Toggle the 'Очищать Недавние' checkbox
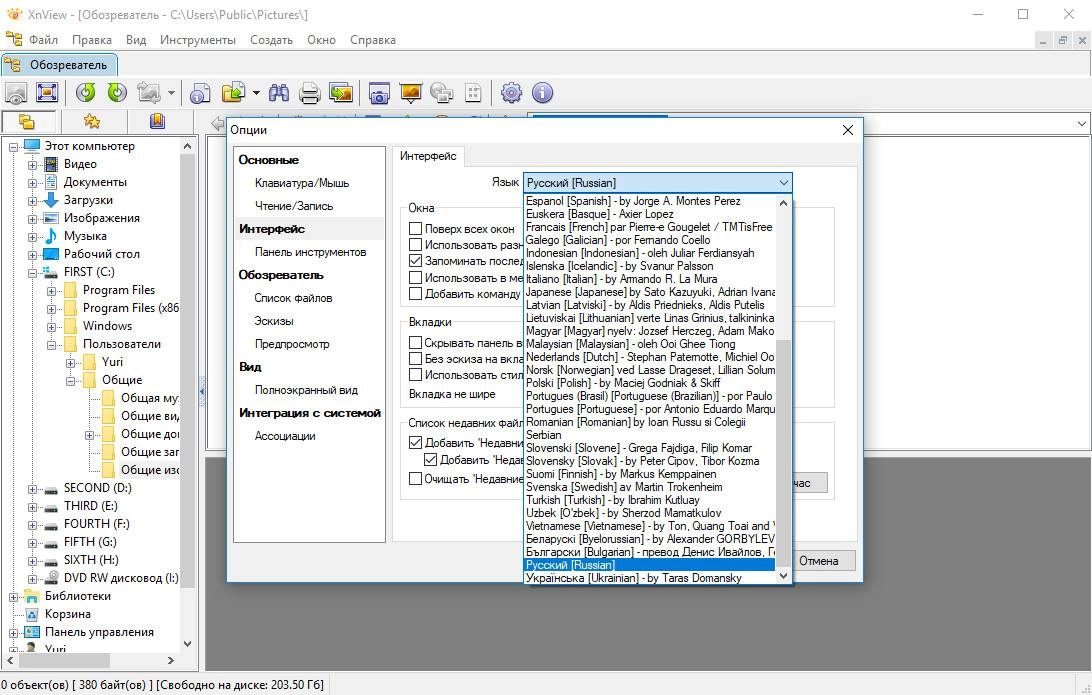This screenshot has height=695, width=1092. 416,478
